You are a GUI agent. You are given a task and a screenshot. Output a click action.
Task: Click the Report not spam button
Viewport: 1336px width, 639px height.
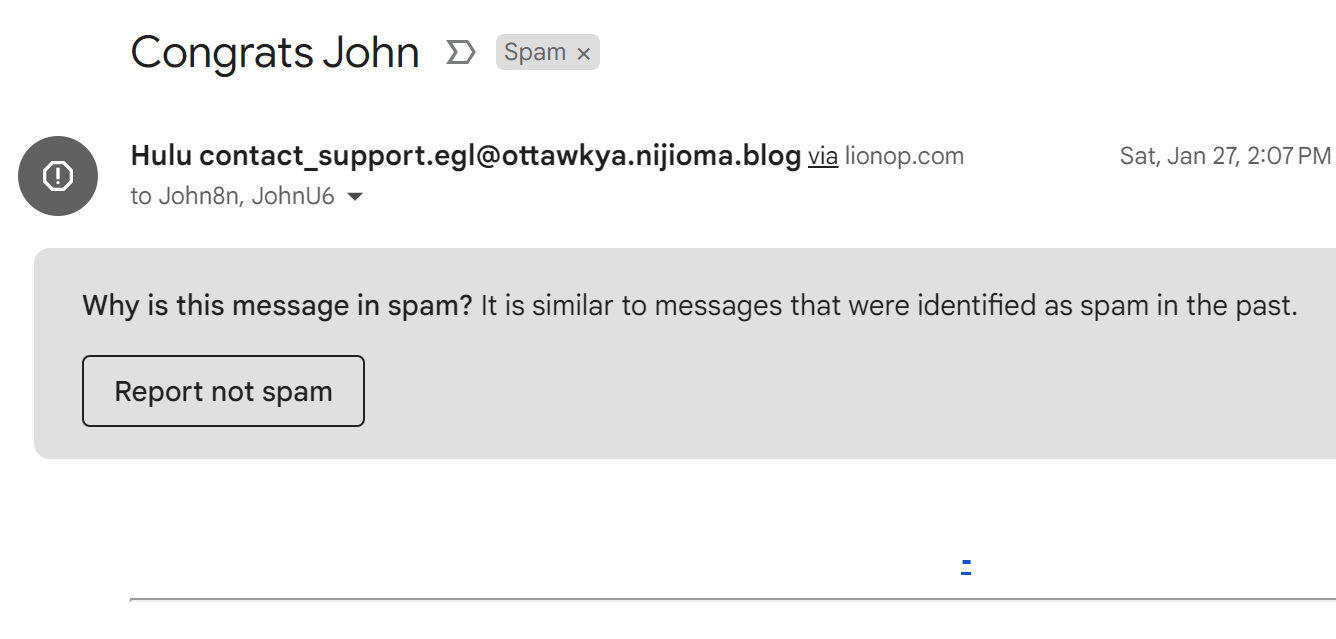click(223, 391)
